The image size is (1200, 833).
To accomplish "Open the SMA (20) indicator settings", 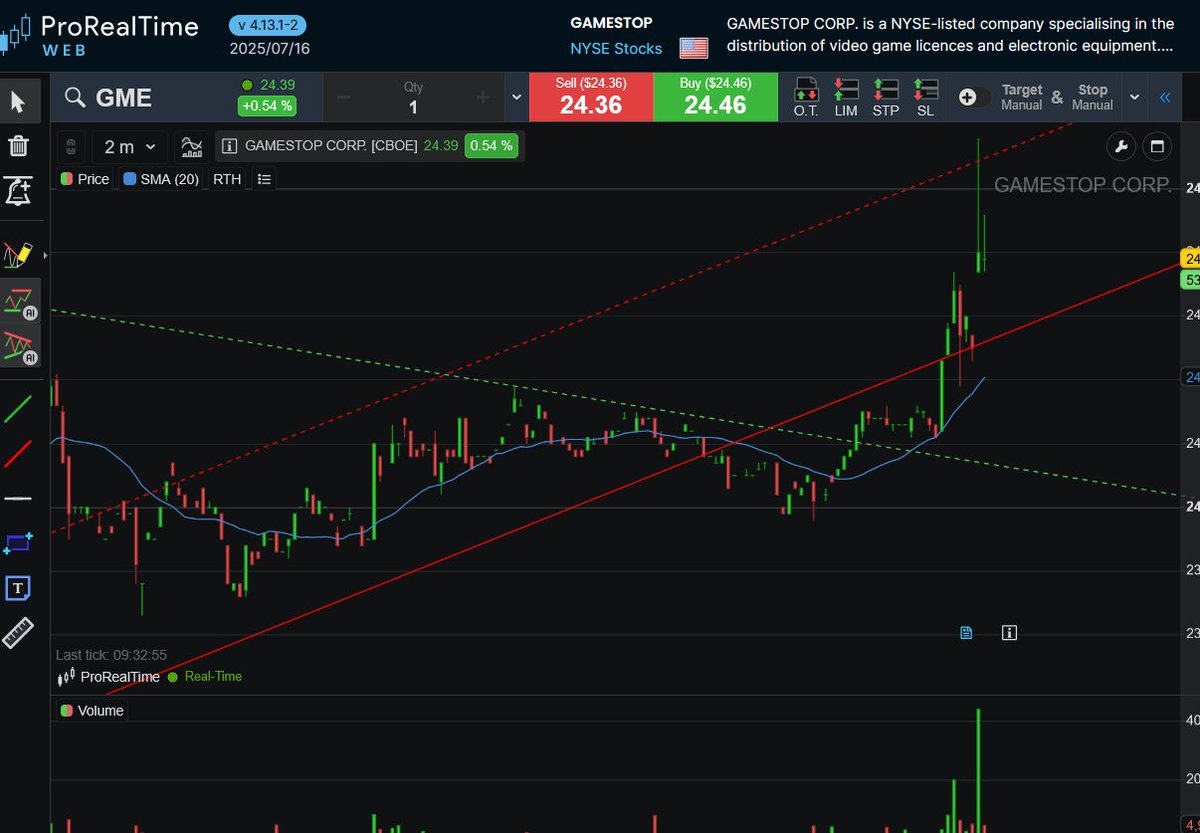I will [161, 179].
